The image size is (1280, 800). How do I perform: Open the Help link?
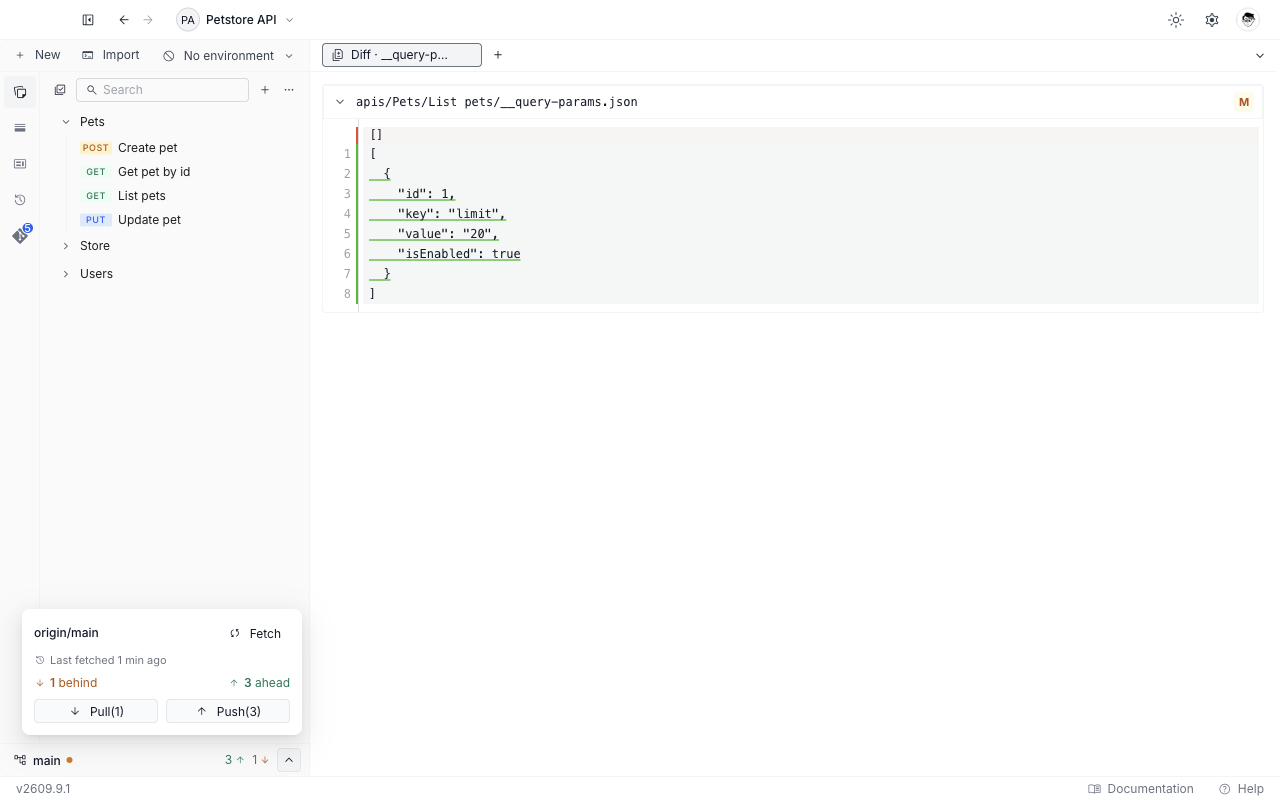click(x=1241, y=789)
